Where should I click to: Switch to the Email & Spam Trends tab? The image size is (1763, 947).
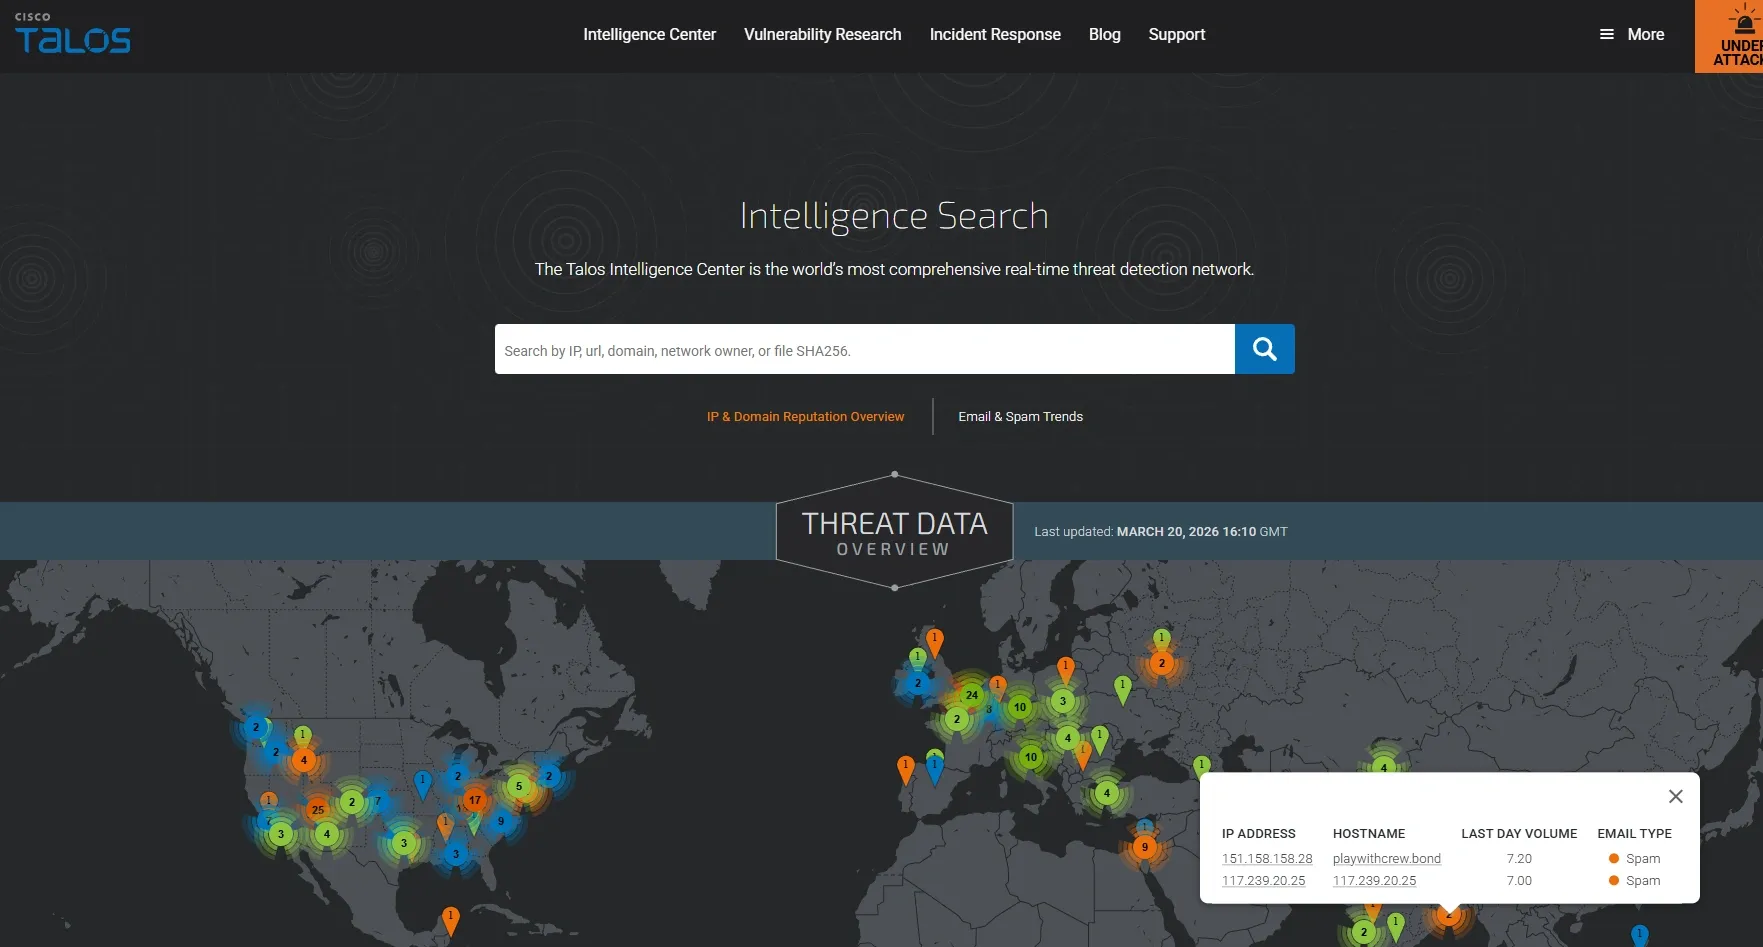(1020, 417)
